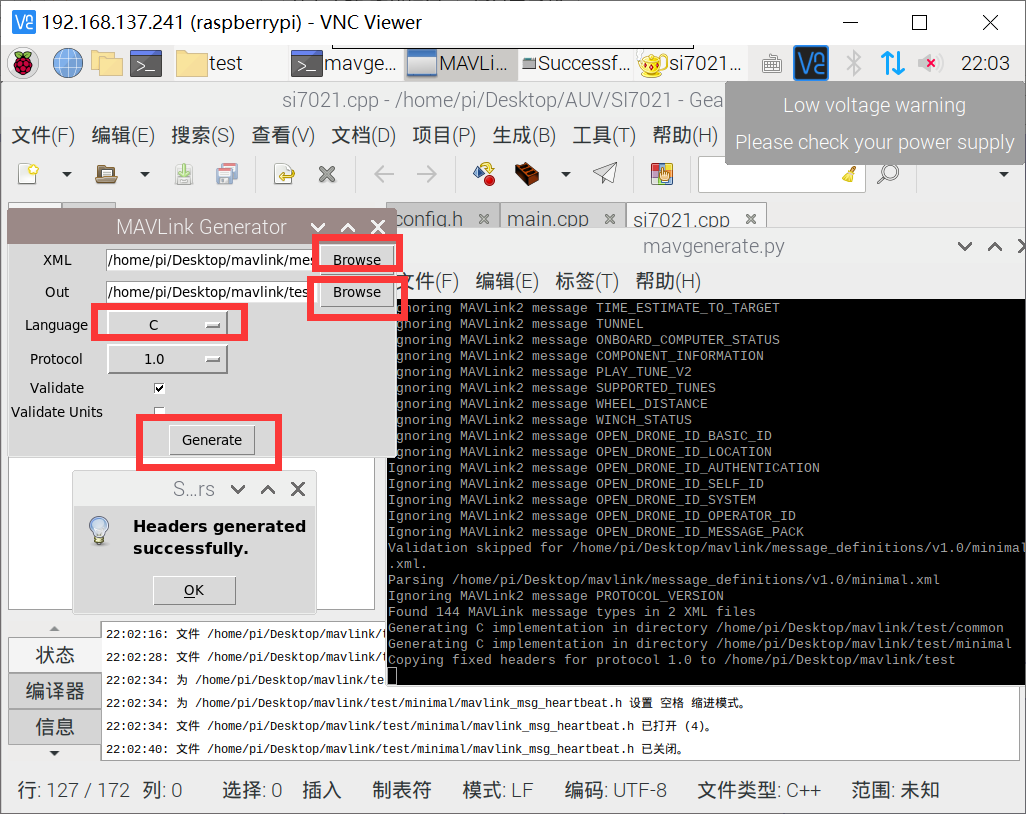
Task: Uncheck the Validate checkbox
Action: (159, 388)
